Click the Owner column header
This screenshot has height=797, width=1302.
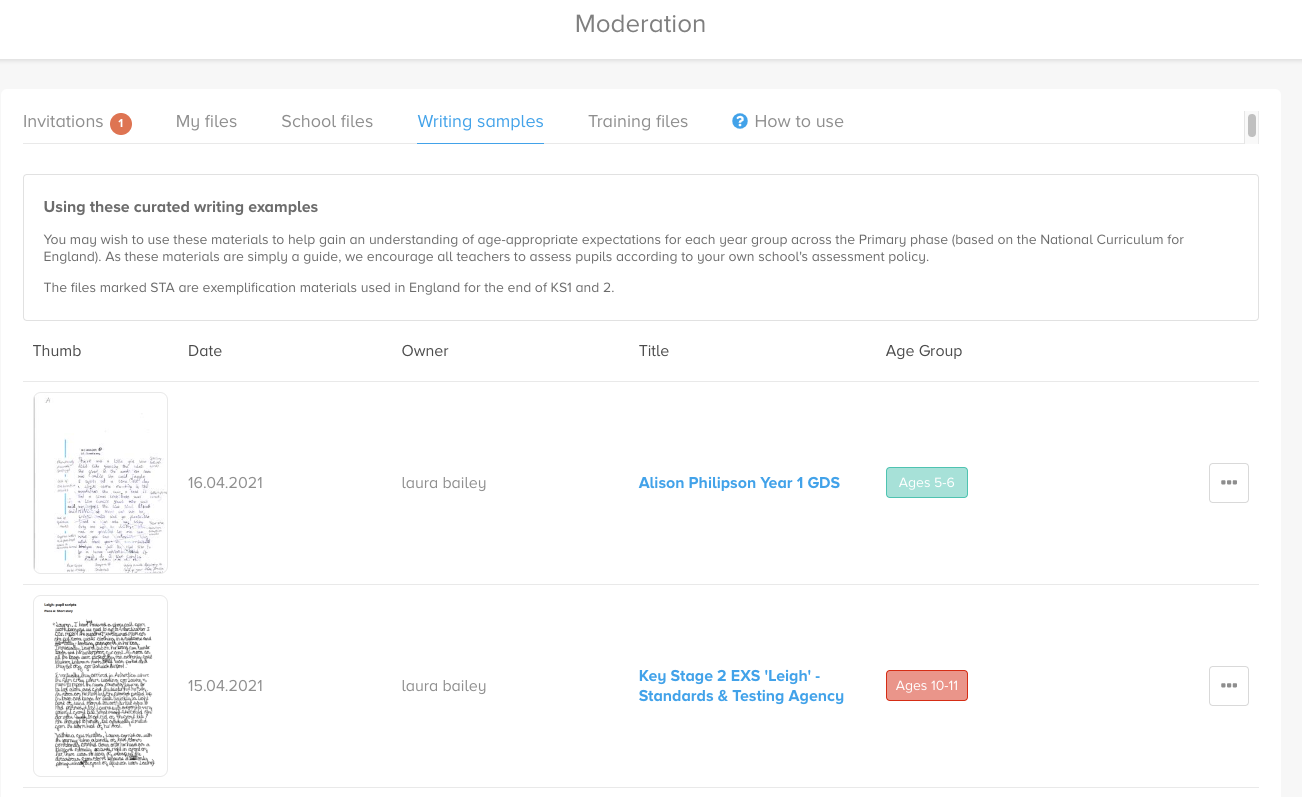click(x=425, y=351)
